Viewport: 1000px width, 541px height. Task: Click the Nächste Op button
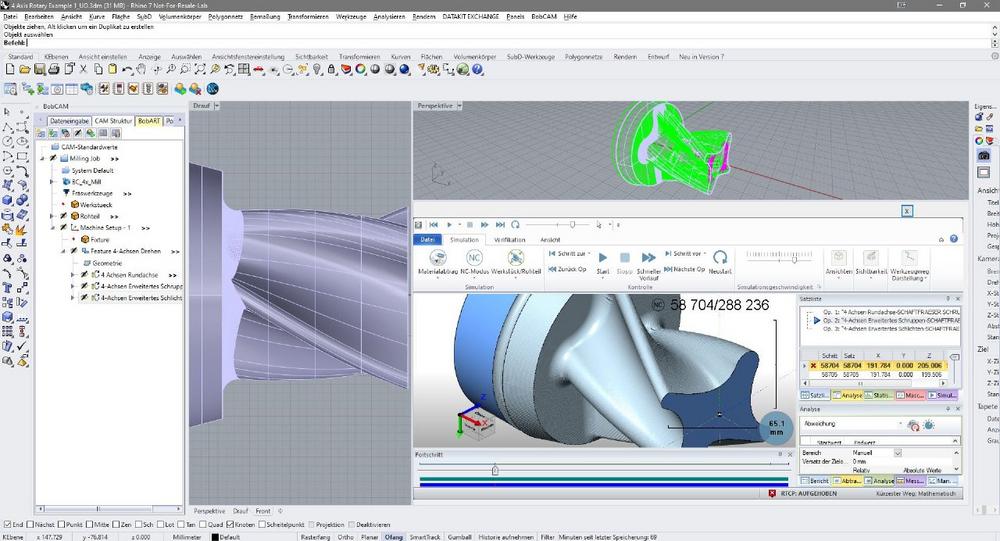[684, 270]
